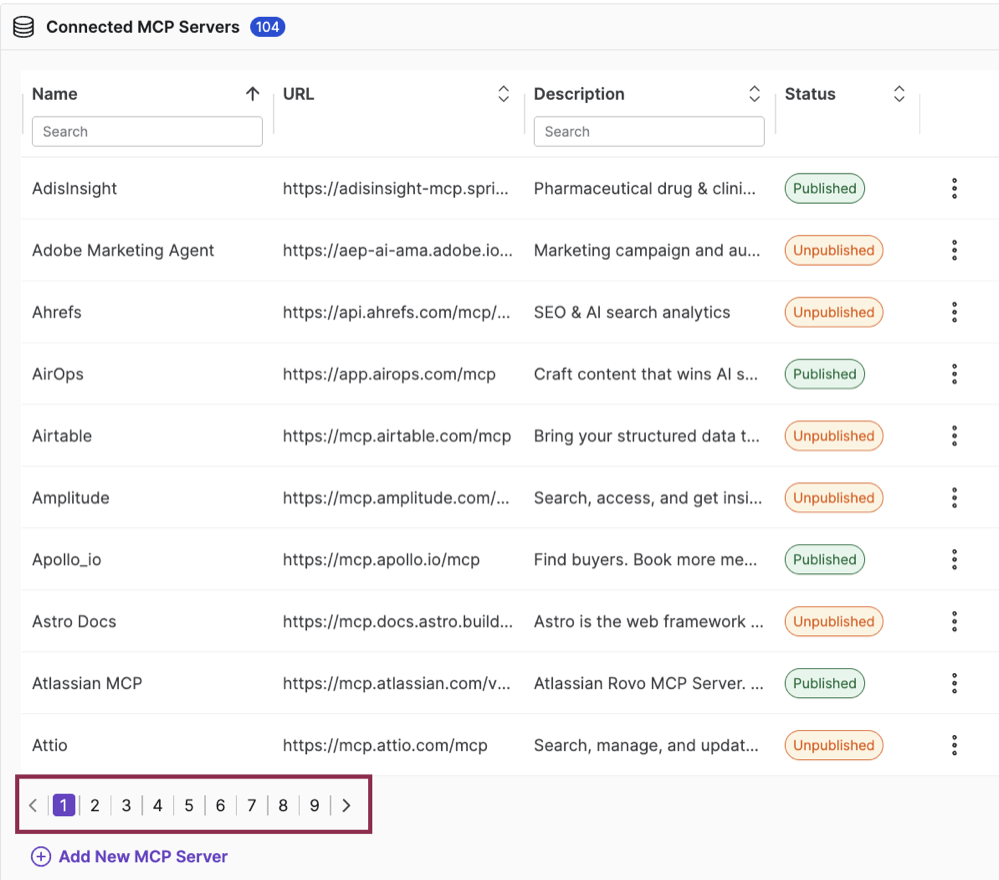Go to the previous page with the left arrow
Image resolution: width=999 pixels, height=880 pixels.
(34, 805)
